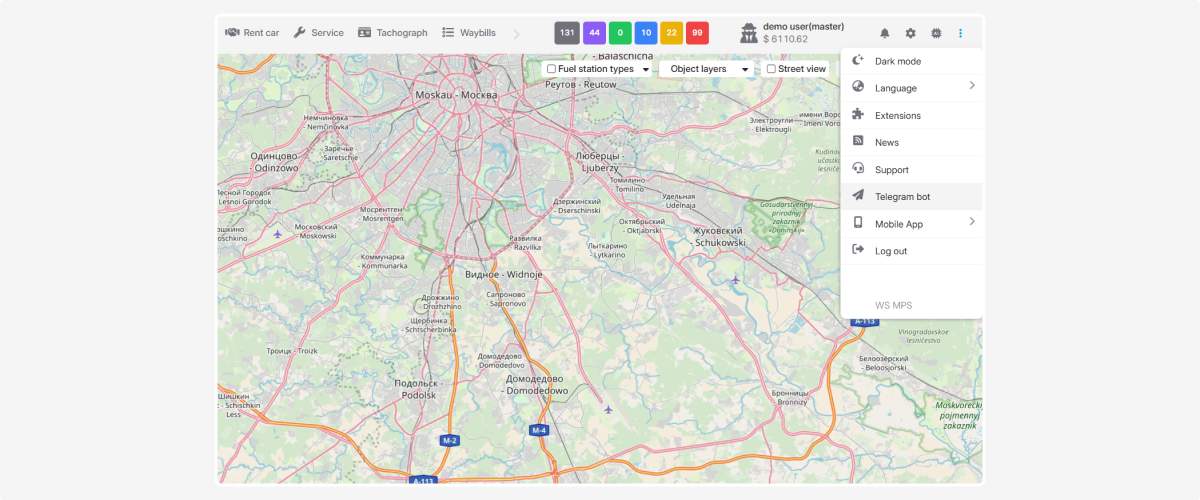This screenshot has width=1200, height=500.
Task: Click the Support headset icon
Action: [858, 169]
